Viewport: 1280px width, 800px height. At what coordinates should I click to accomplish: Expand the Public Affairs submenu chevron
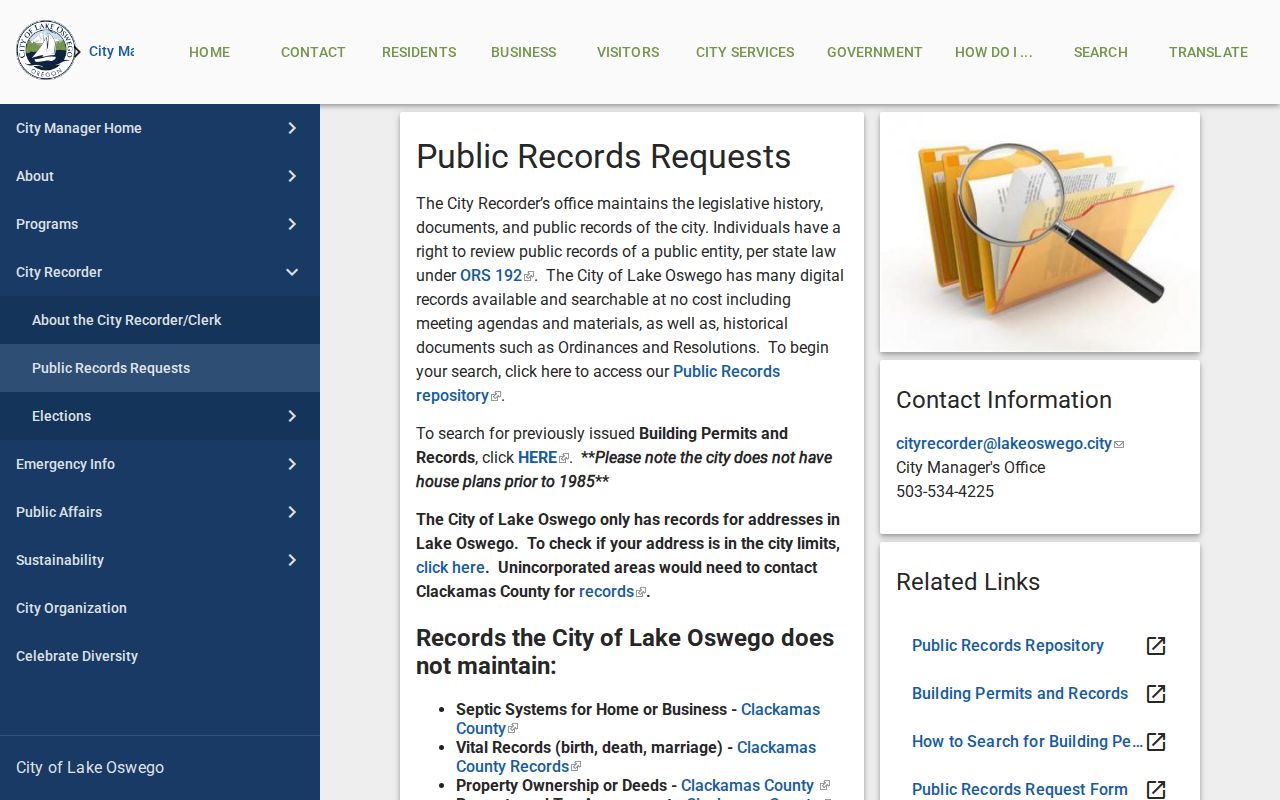point(292,512)
